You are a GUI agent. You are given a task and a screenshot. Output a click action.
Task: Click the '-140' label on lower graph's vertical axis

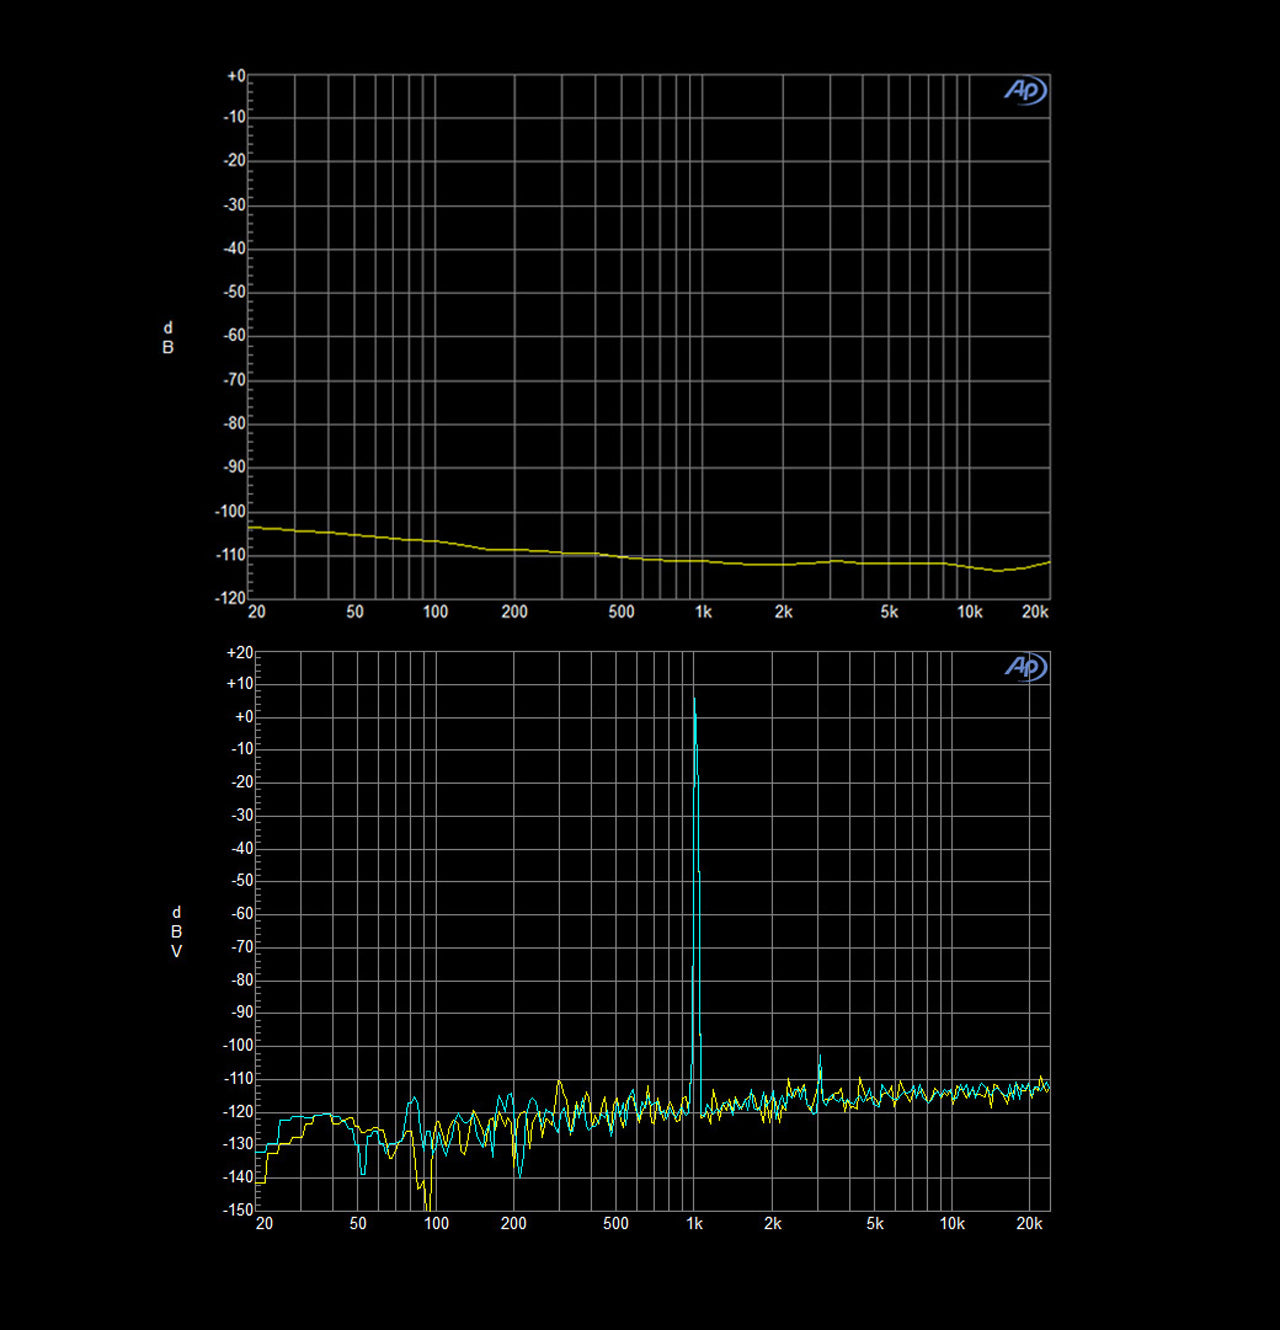click(x=238, y=1177)
